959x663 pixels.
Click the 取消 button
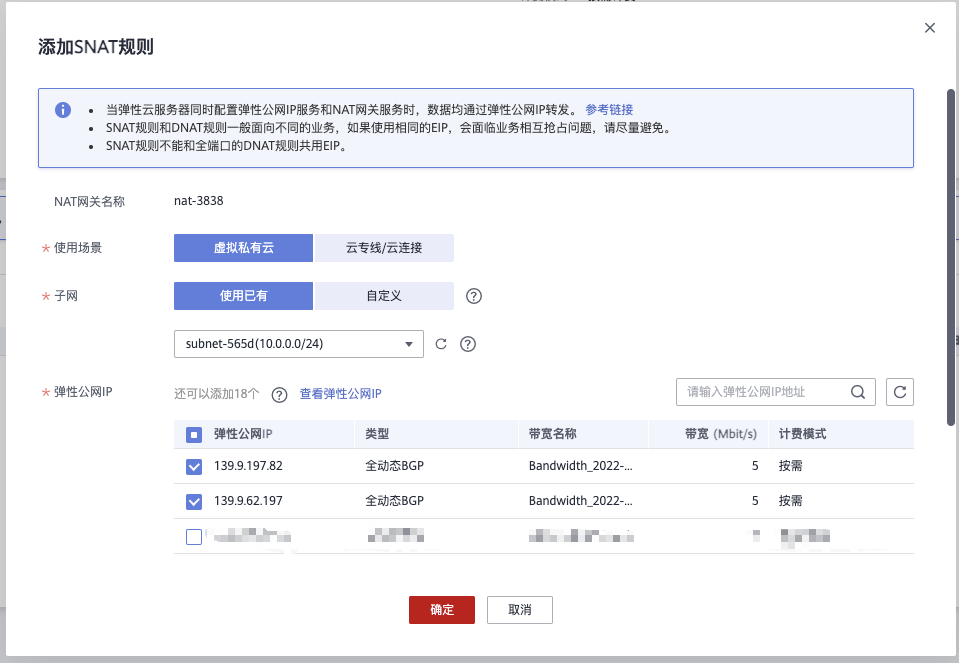[x=519, y=609]
